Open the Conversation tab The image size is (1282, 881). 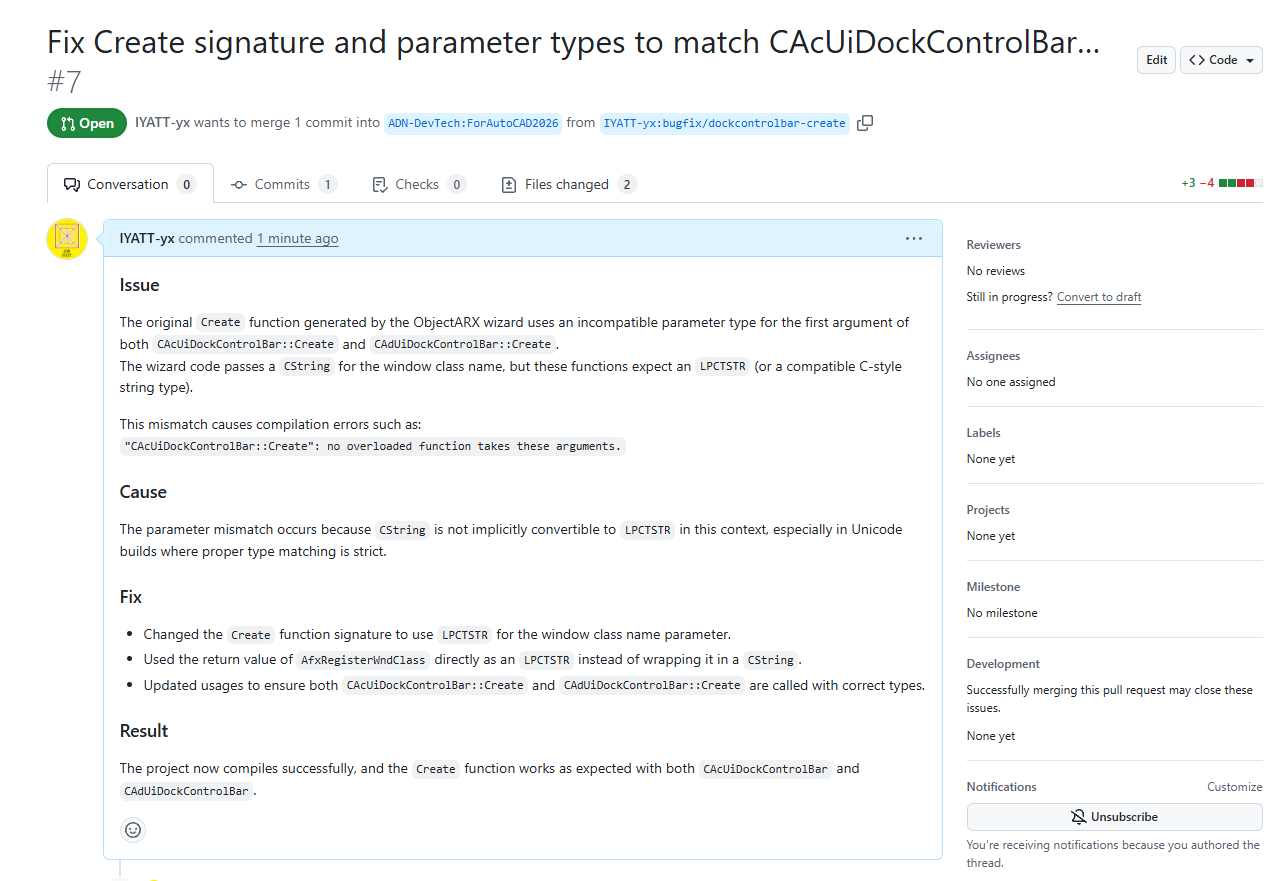click(129, 184)
